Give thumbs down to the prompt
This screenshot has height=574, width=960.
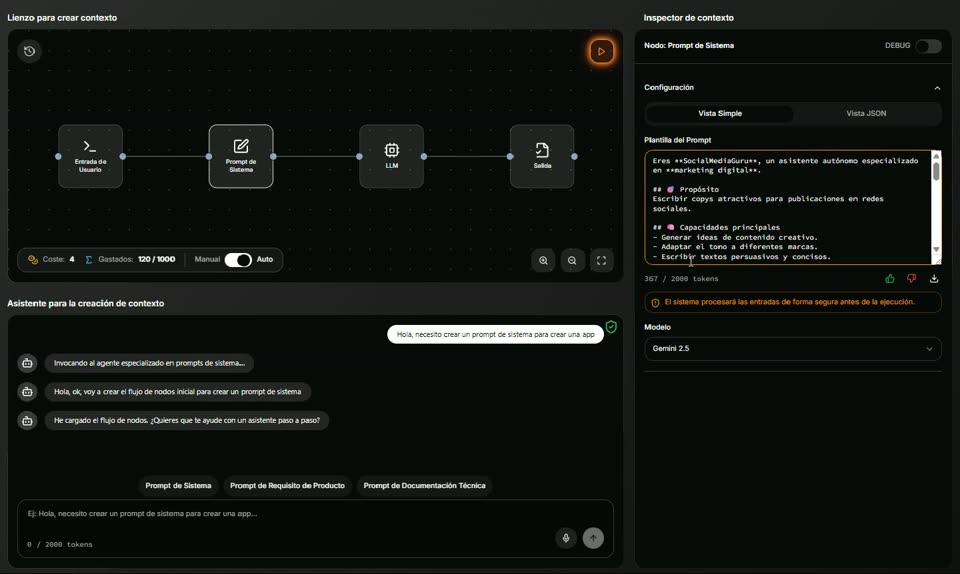click(x=912, y=279)
